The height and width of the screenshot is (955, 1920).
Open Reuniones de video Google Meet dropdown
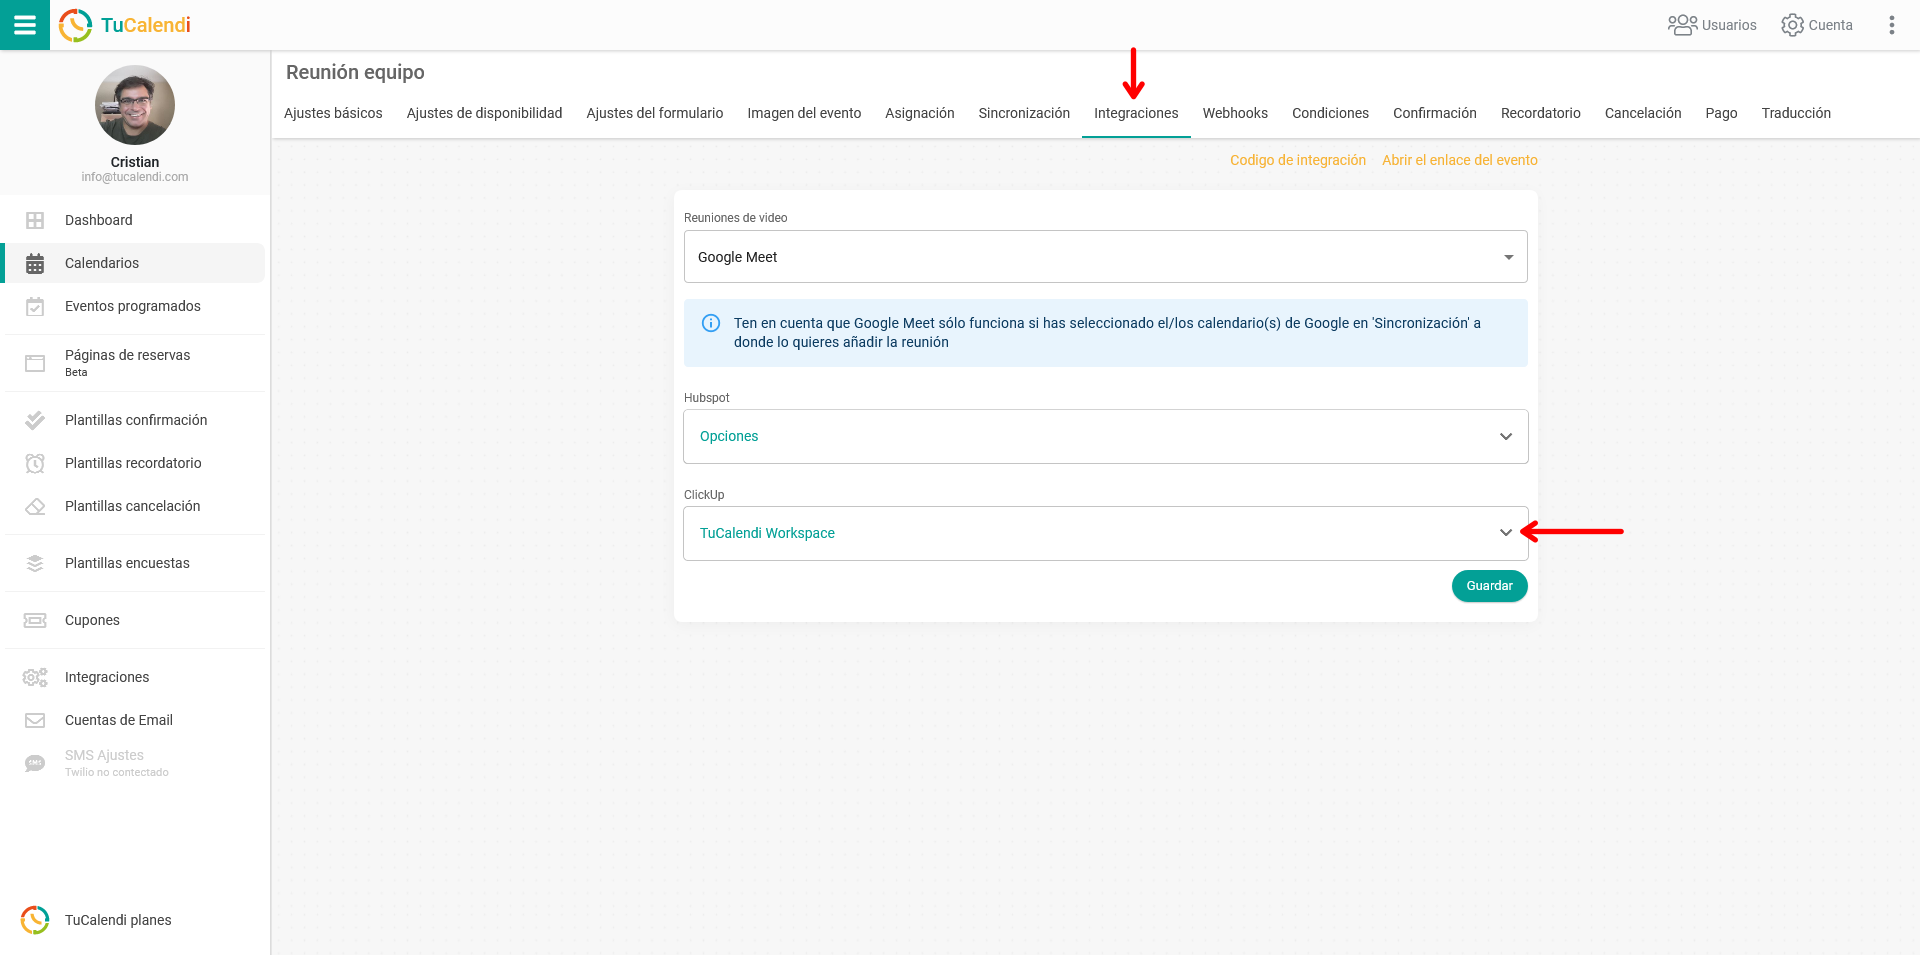pos(1106,257)
